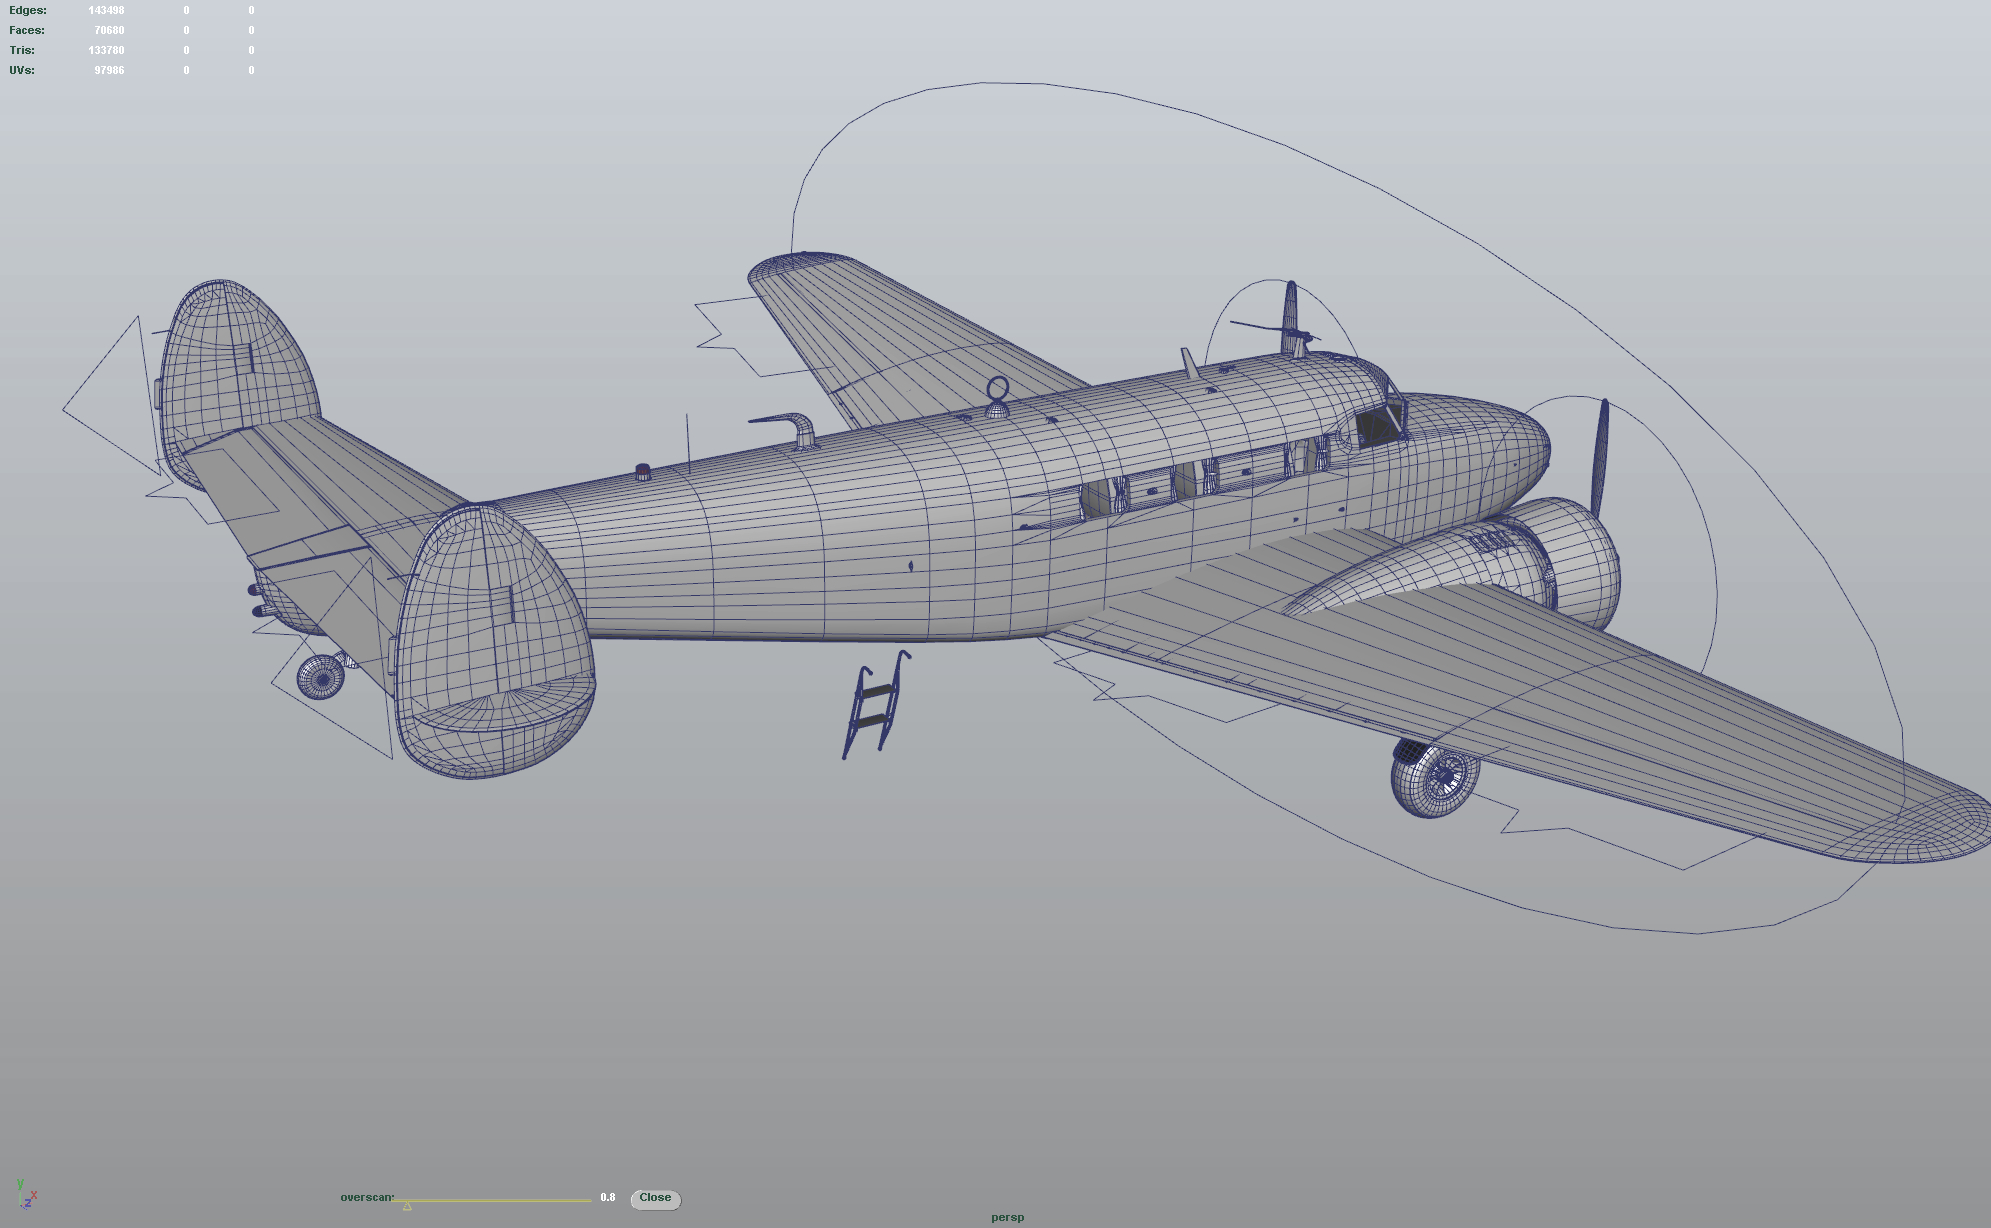This screenshot has width=1991, height=1228.
Task: Click the Faces count readout
Action: 110,30
